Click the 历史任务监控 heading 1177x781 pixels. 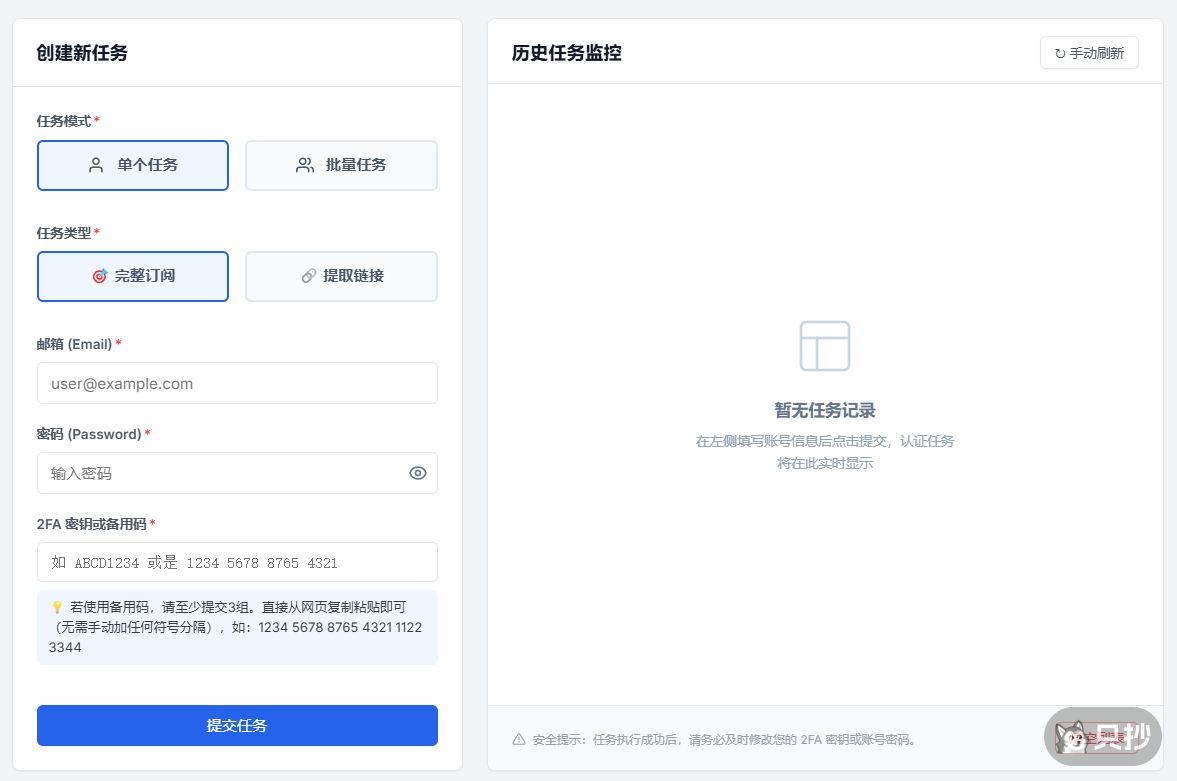[567, 53]
